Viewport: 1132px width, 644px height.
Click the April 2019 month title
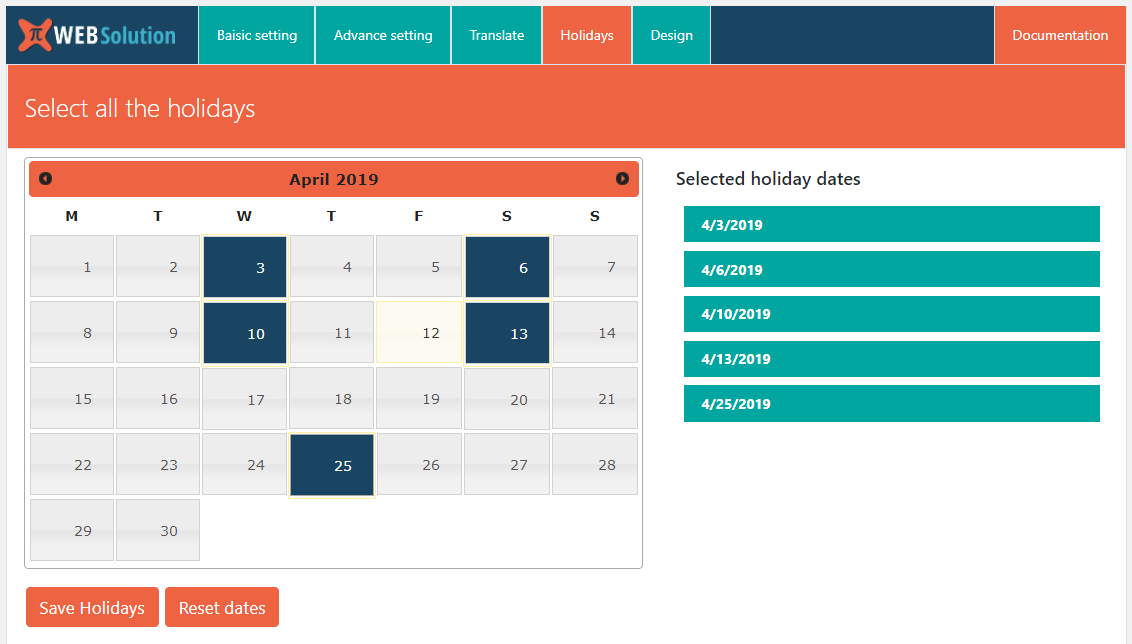[334, 179]
